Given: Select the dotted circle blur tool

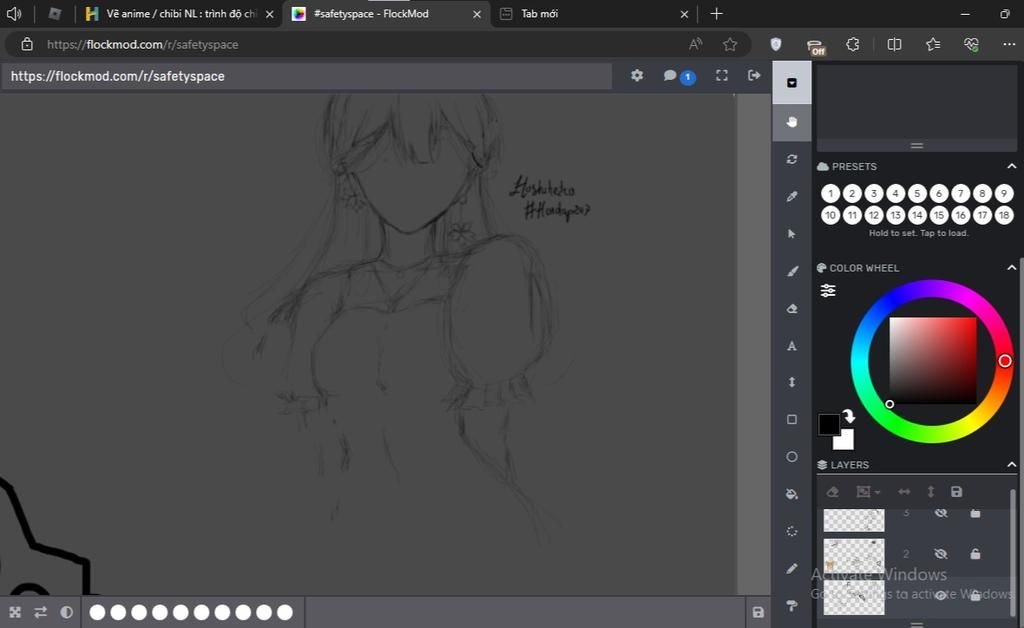Looking at the screenshot, I should point(792,531).
